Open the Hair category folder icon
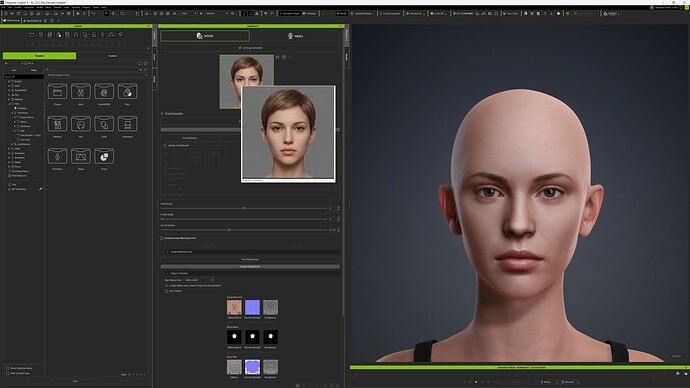 pos(81,124)
